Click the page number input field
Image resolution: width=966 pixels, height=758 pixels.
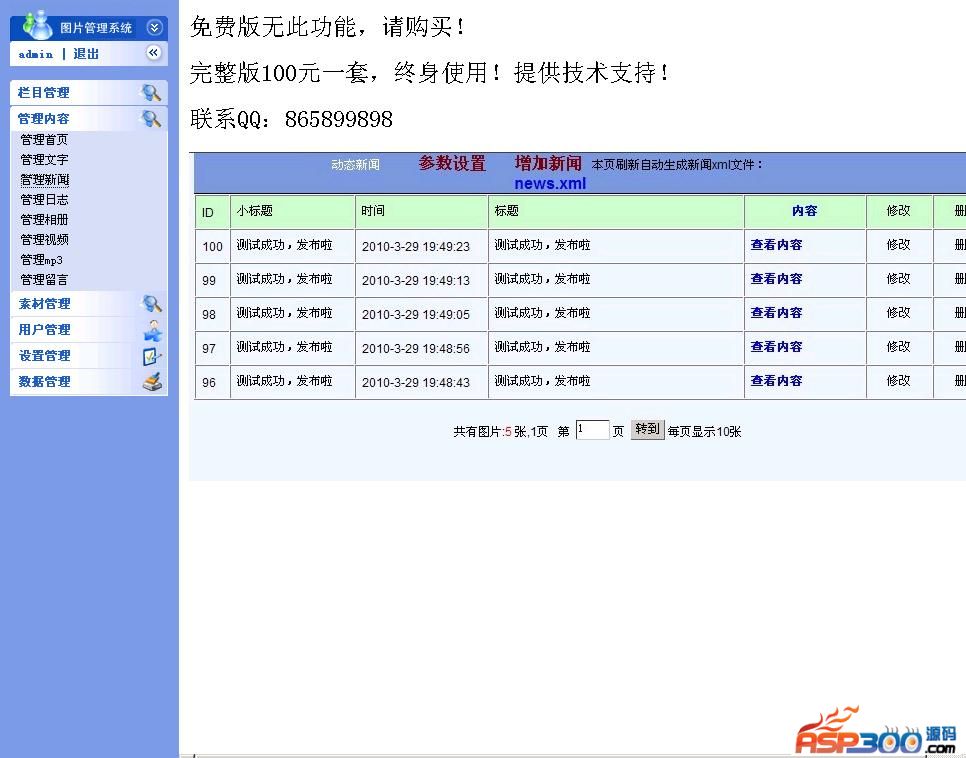pos(592,430)
